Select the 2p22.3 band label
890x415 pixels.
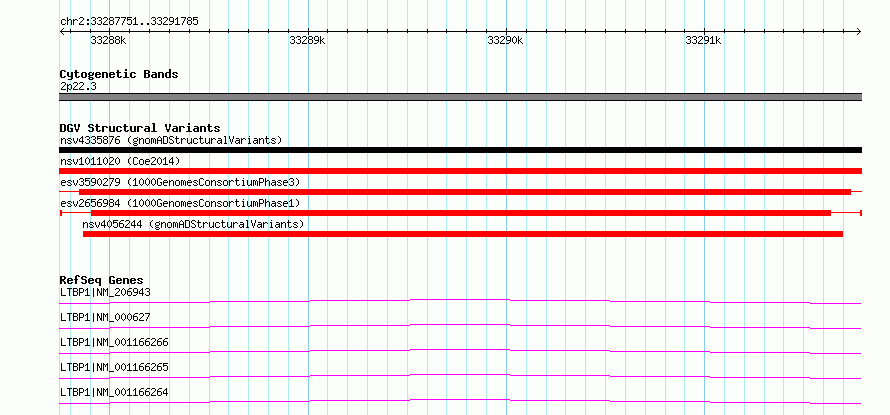78,87
